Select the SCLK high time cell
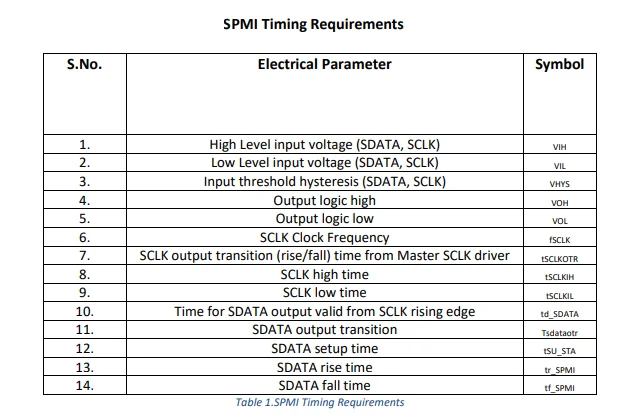Screen dimensions: 642x418 pos(325,274)
